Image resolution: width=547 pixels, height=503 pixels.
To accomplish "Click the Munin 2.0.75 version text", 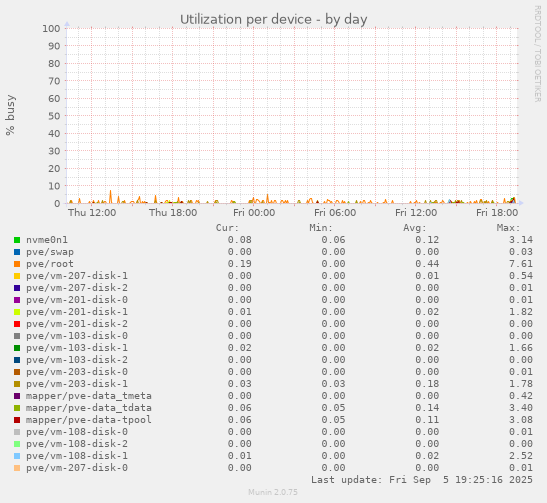I will click(x=273, y=492).
